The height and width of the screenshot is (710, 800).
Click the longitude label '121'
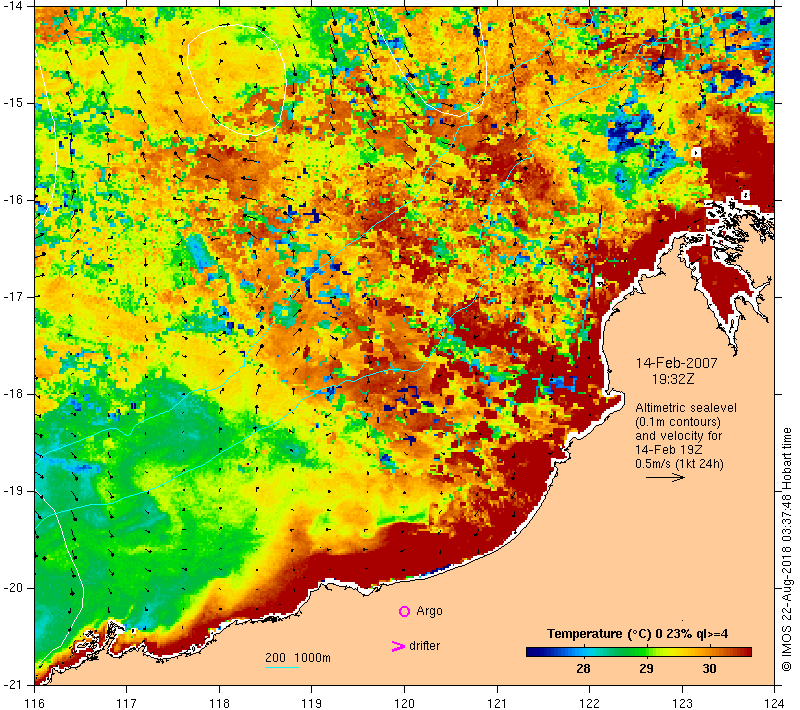tap(497, 703)
